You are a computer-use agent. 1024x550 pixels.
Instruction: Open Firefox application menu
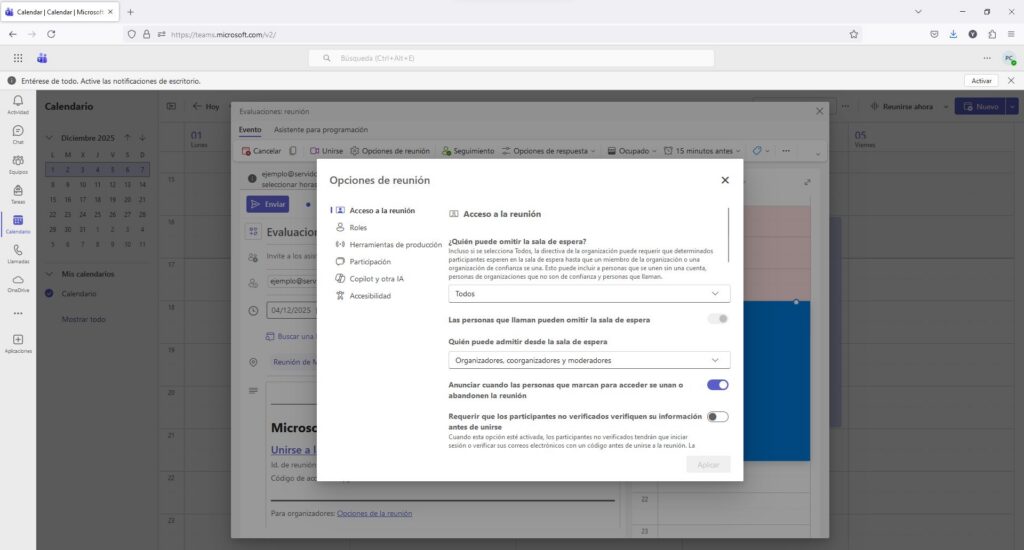pyautogui.click(x=1011, y=35)
